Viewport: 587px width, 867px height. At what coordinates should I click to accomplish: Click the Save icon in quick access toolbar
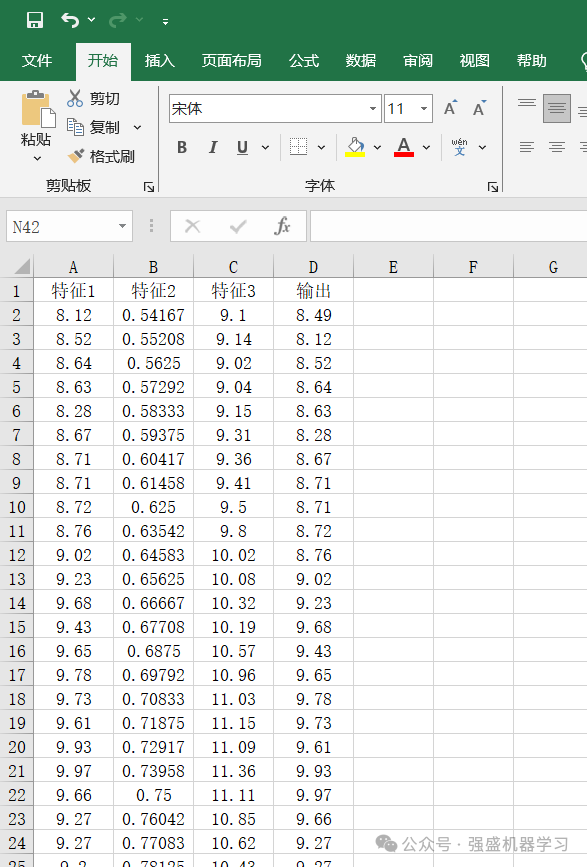point(35,20)
